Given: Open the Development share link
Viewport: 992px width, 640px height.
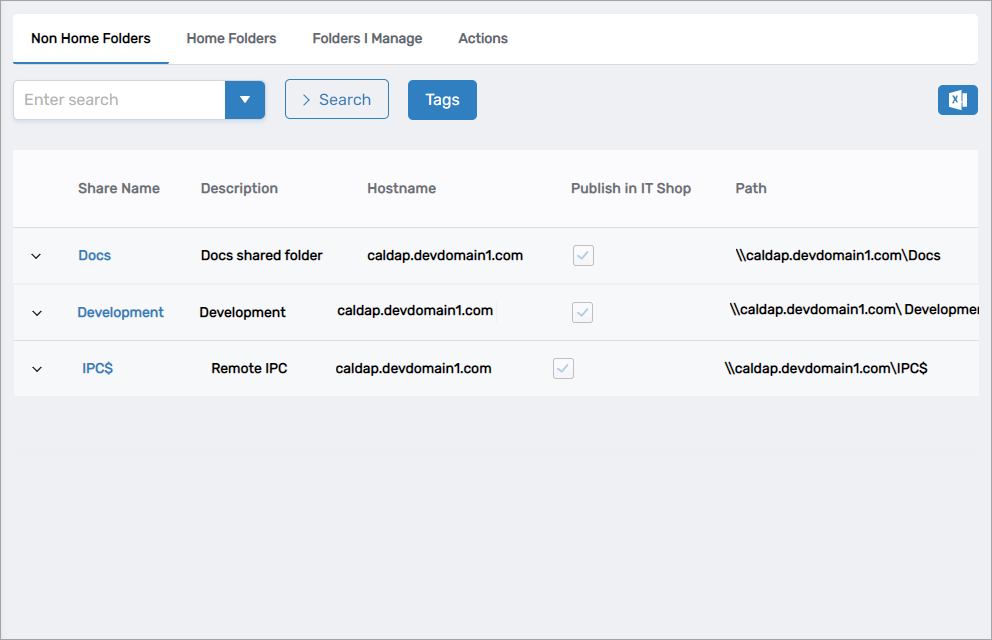Looking at the screenshot, I should click(x=121, y=312).
